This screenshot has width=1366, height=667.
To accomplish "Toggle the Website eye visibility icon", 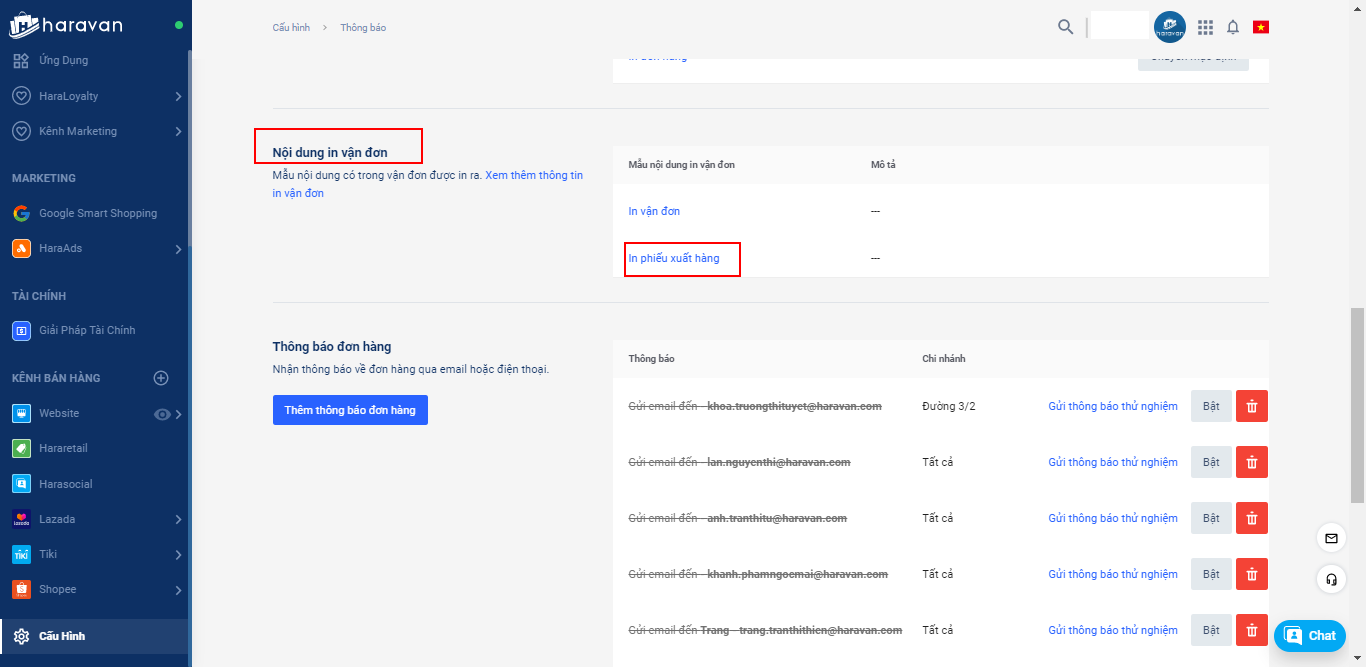I will 162,414.
